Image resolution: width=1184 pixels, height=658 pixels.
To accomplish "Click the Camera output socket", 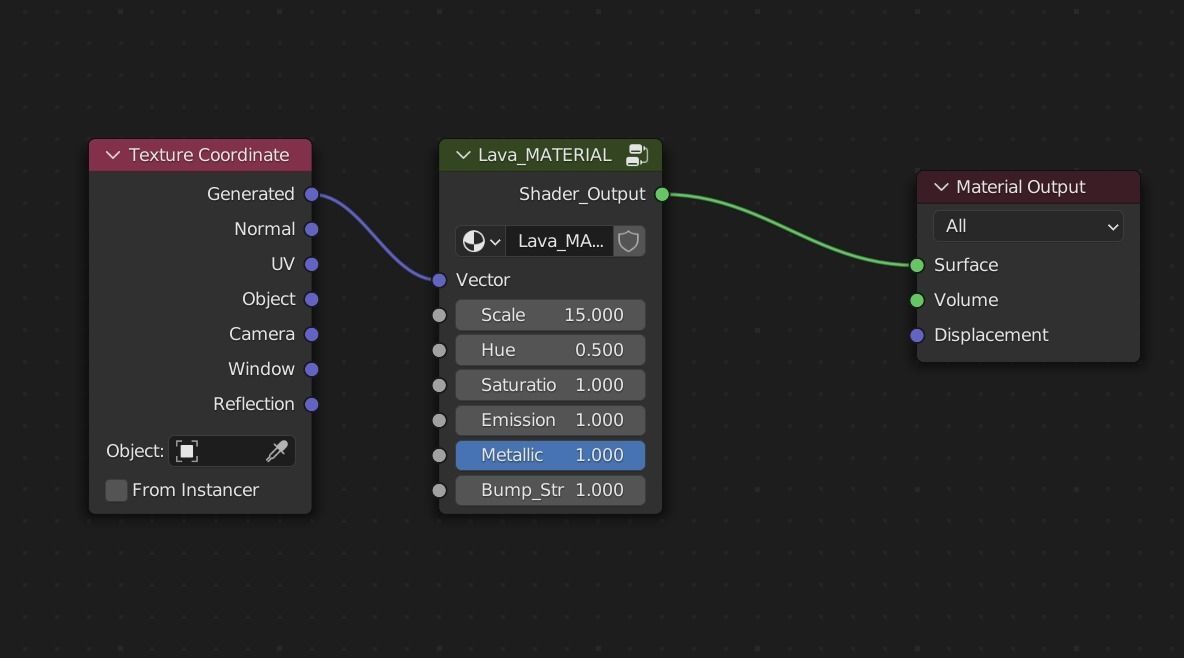I will coord(311,334).
